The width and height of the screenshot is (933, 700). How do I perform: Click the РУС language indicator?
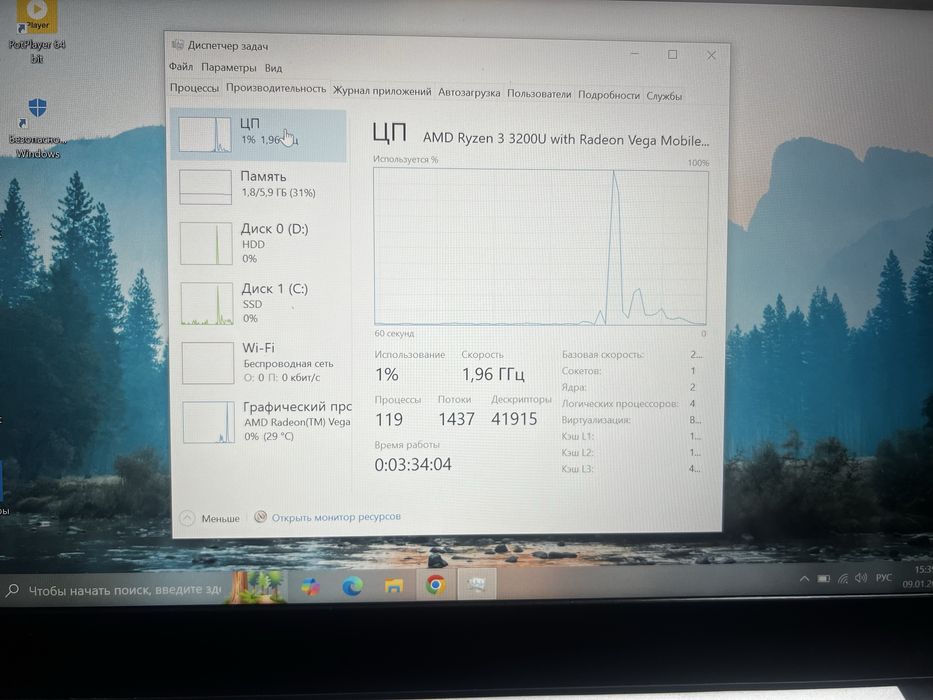[x=884, y=577]
